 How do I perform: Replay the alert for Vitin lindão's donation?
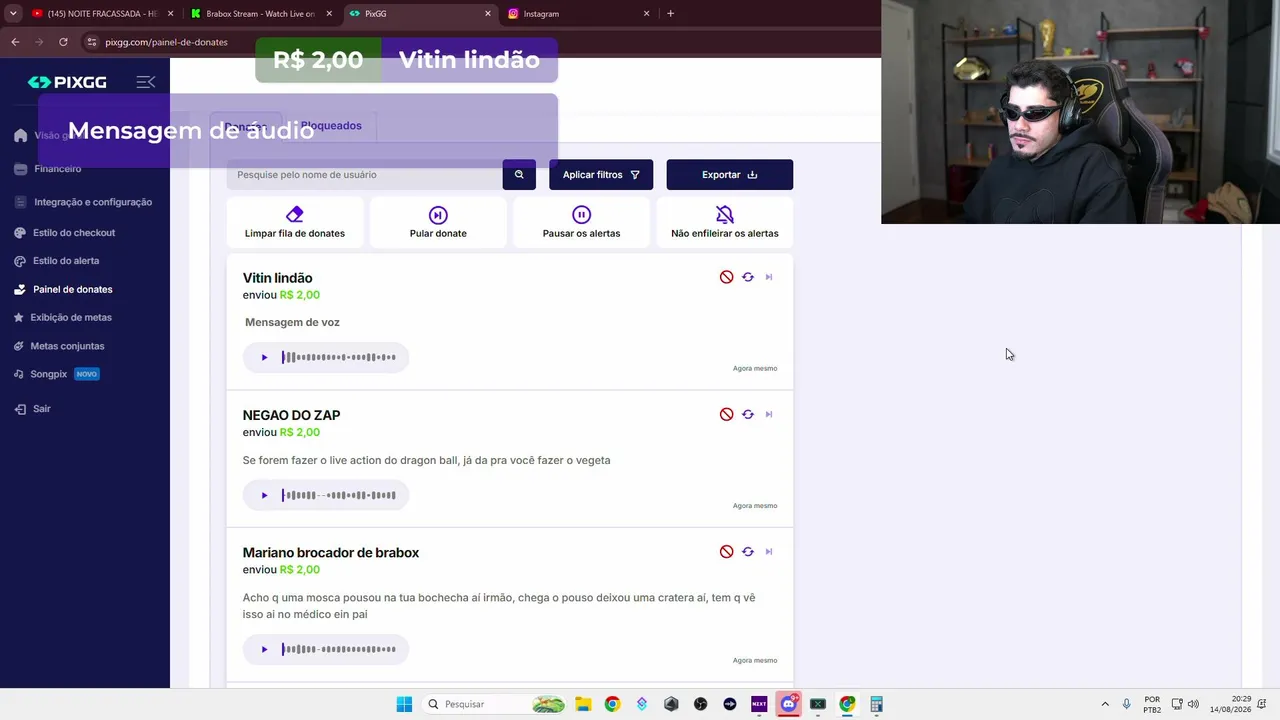tap(748, 277)
